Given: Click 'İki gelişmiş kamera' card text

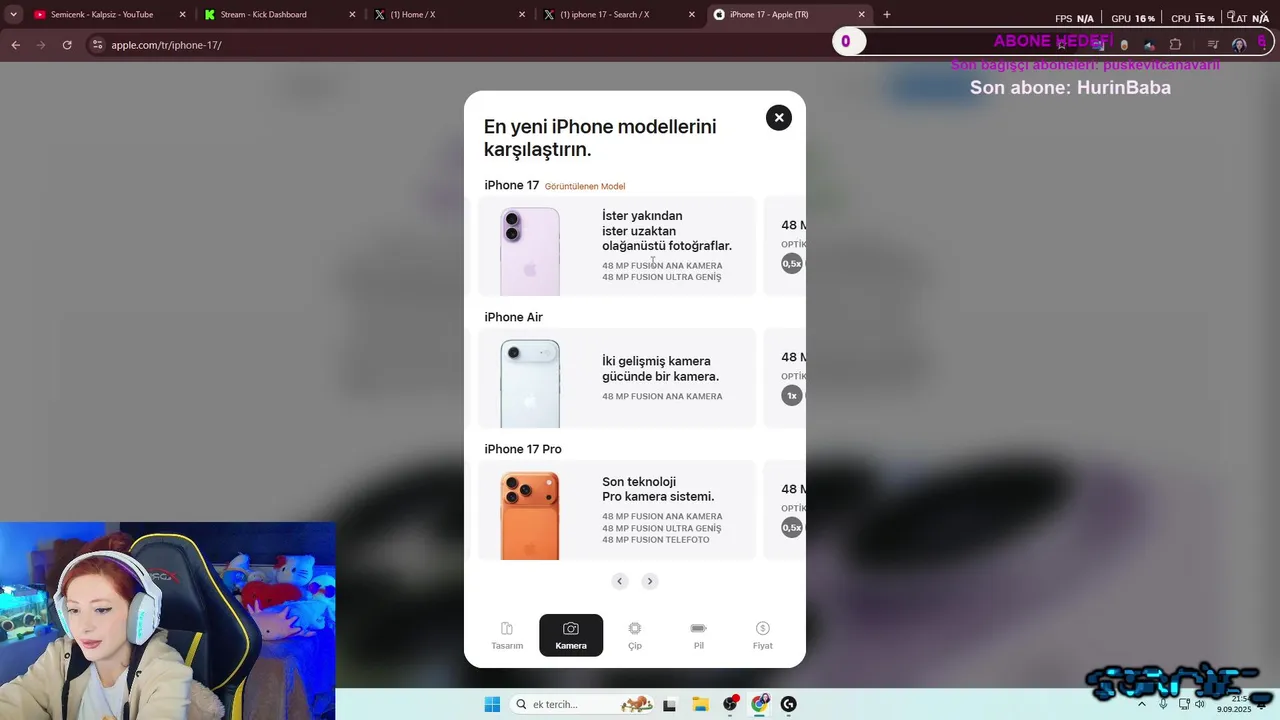Looking at the screenshot, I should 660,369.
